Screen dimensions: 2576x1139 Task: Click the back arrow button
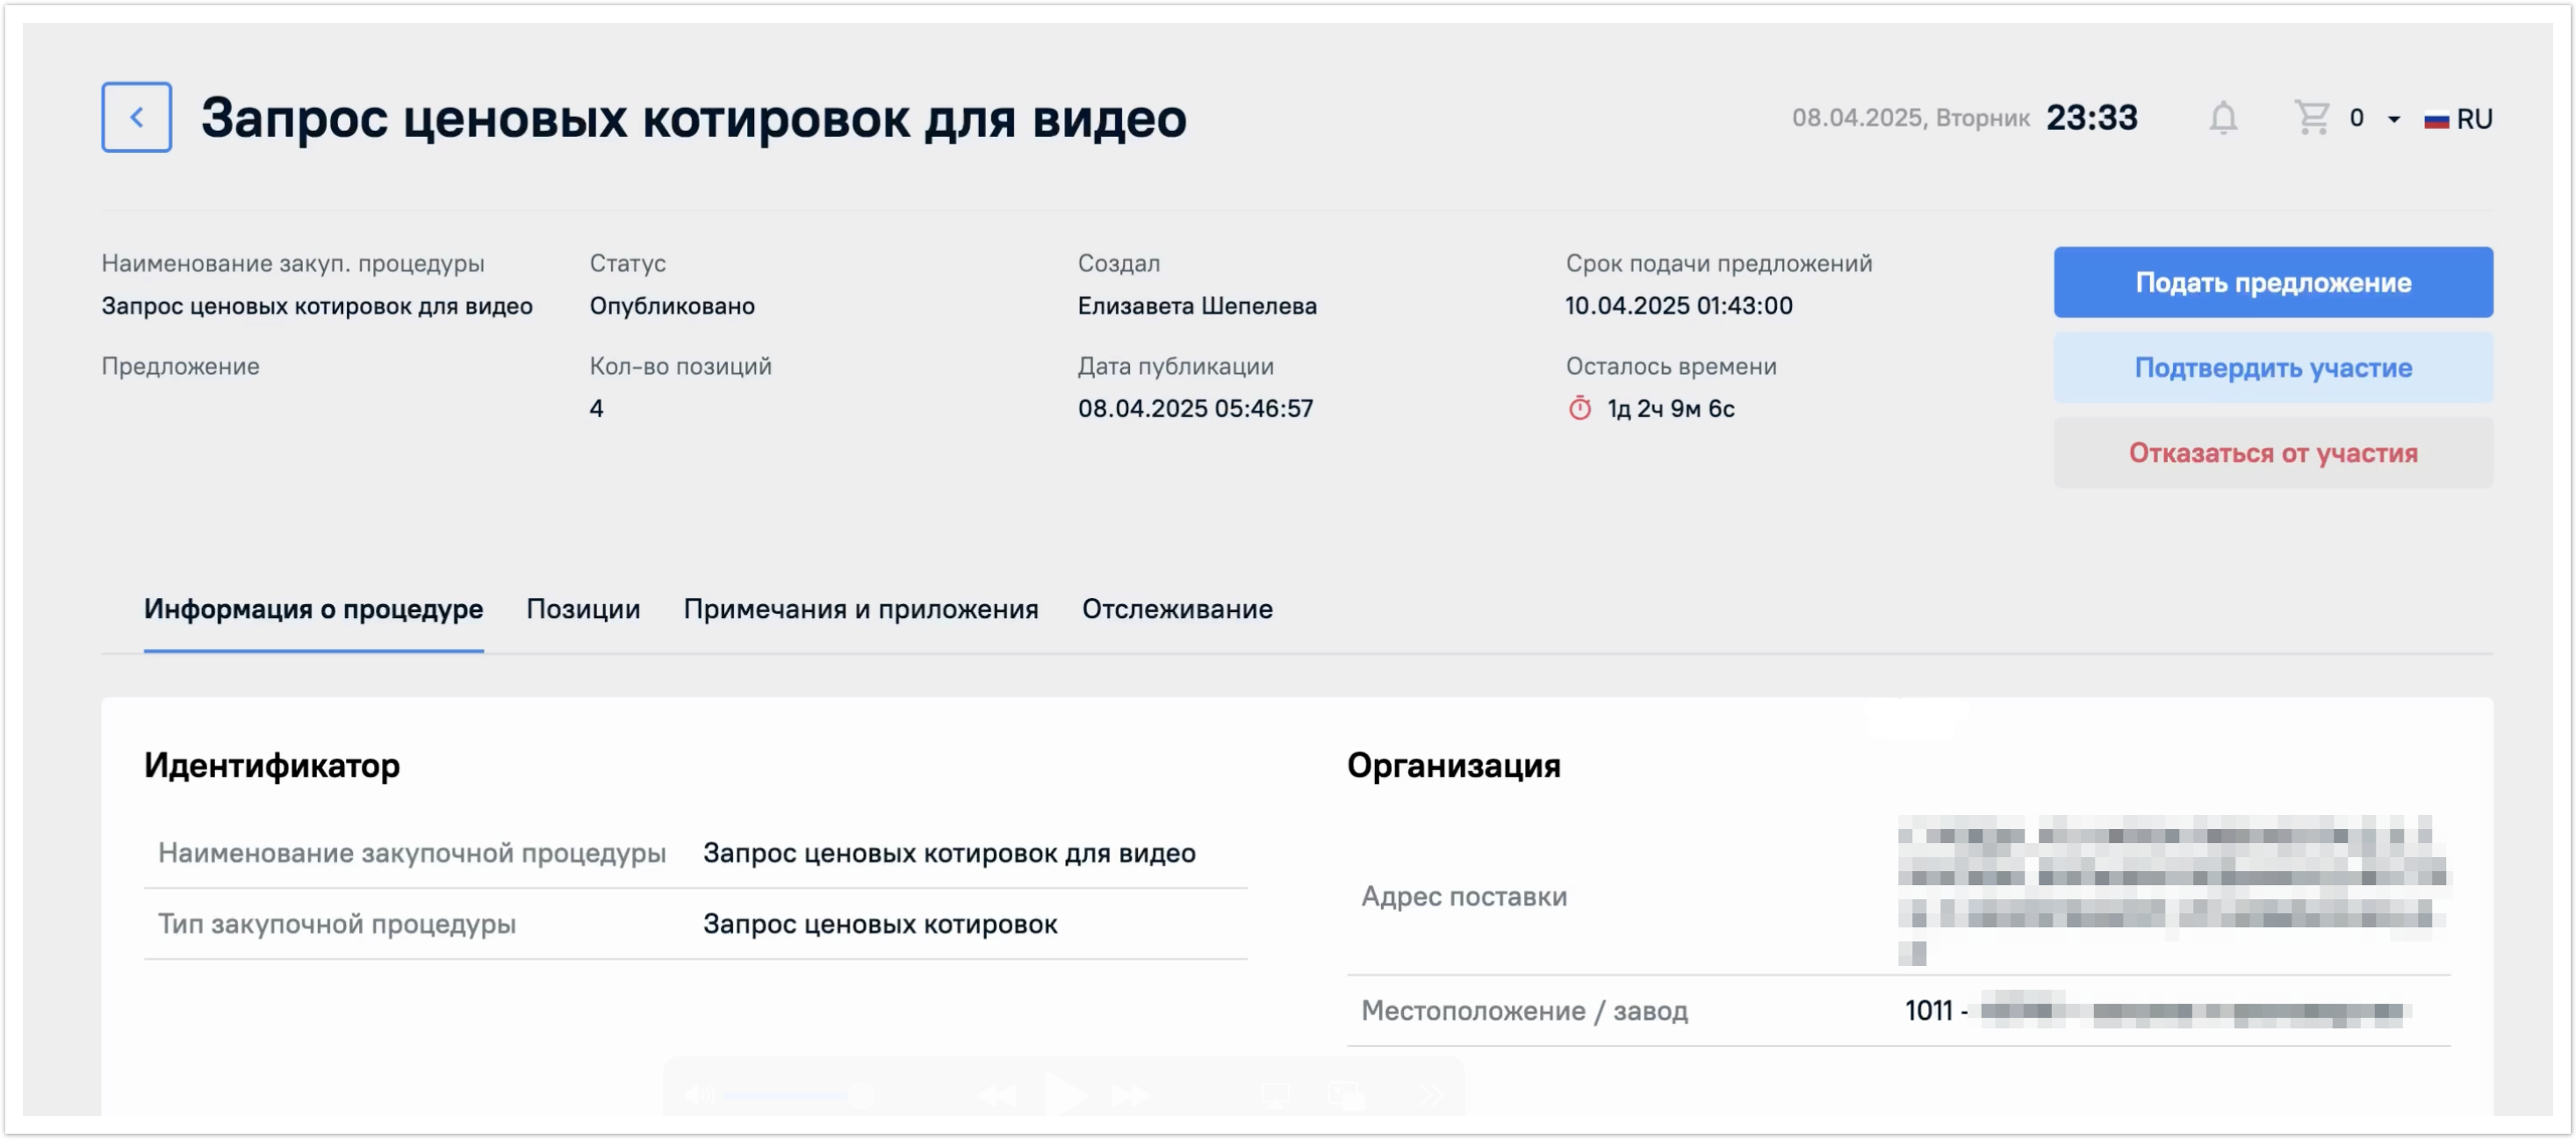coord(136,117)
